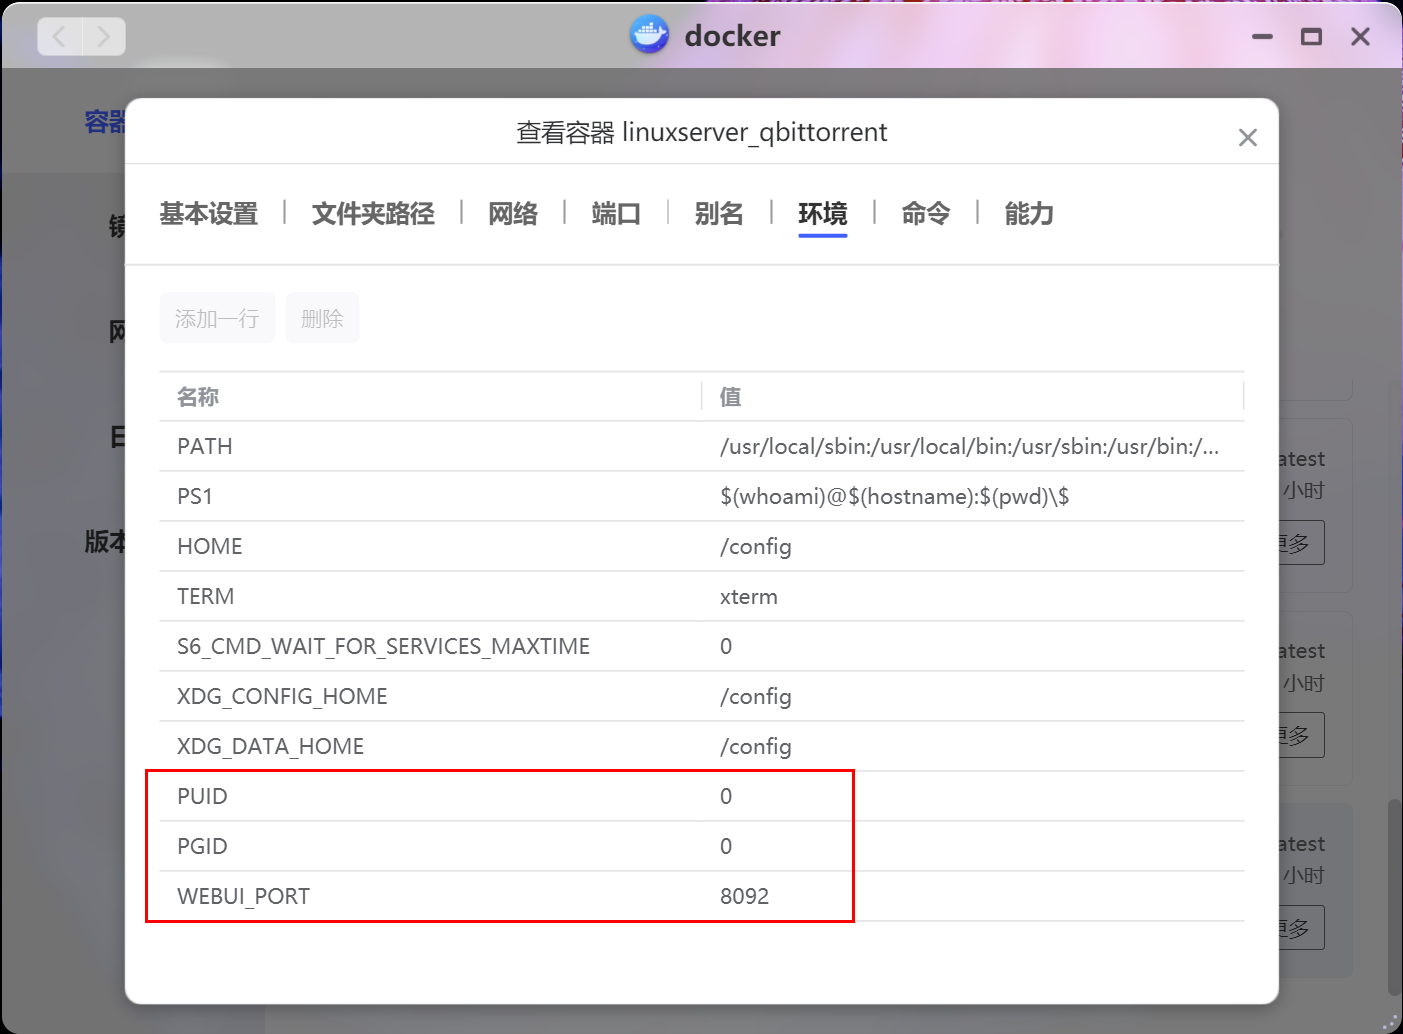
Task: Click the 删除 button
Action: (x=322, y=318)
